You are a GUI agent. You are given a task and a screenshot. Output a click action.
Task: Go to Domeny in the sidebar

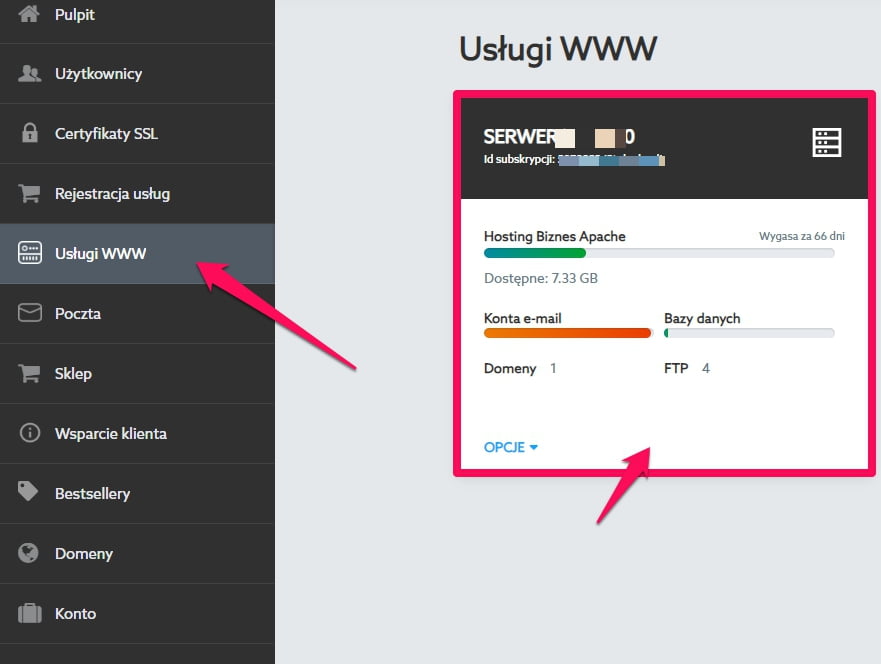pyautogui.click(x=137, y=554)
